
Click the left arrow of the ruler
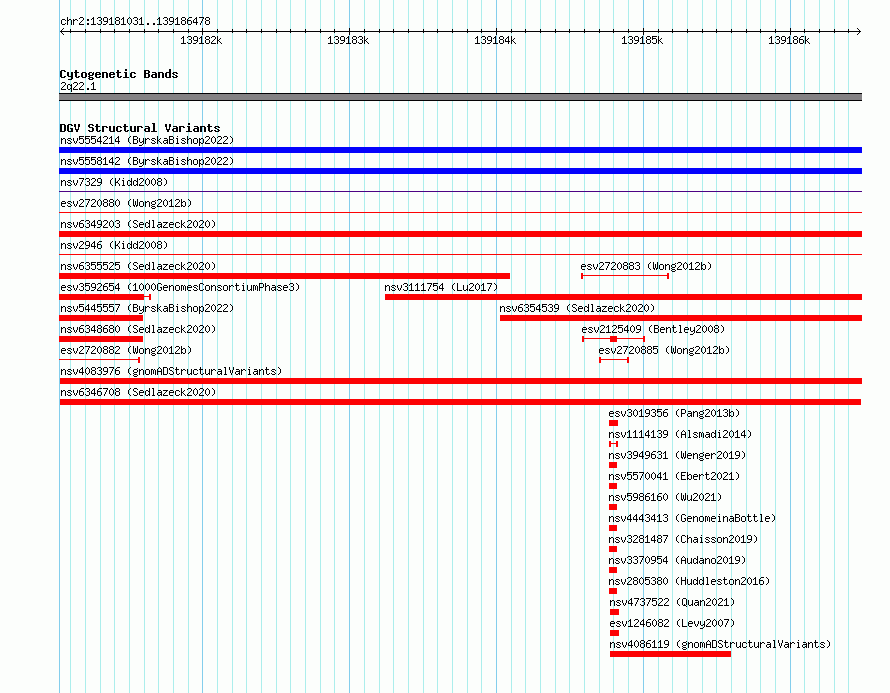[62, 31]
